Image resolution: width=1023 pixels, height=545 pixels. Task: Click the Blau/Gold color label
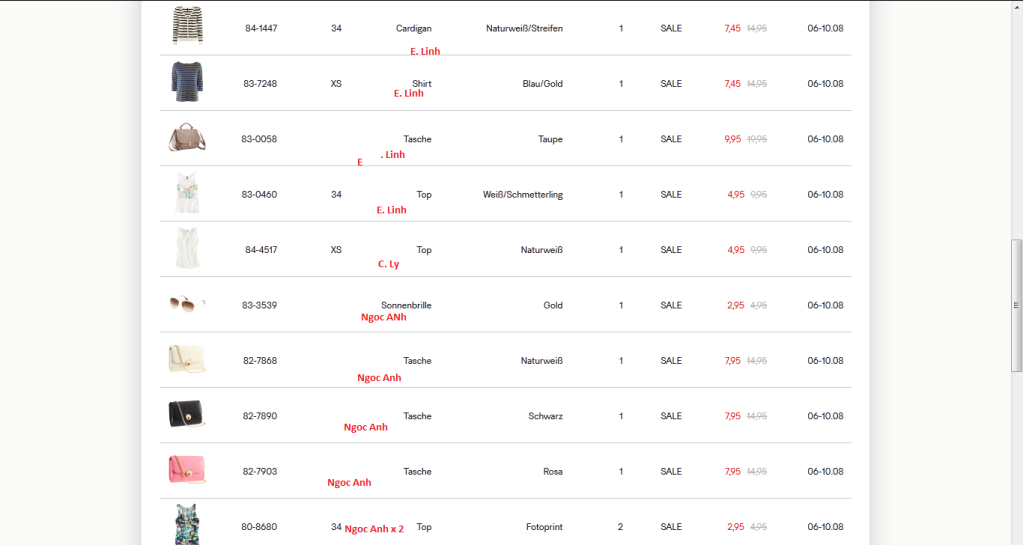(543, 84)
